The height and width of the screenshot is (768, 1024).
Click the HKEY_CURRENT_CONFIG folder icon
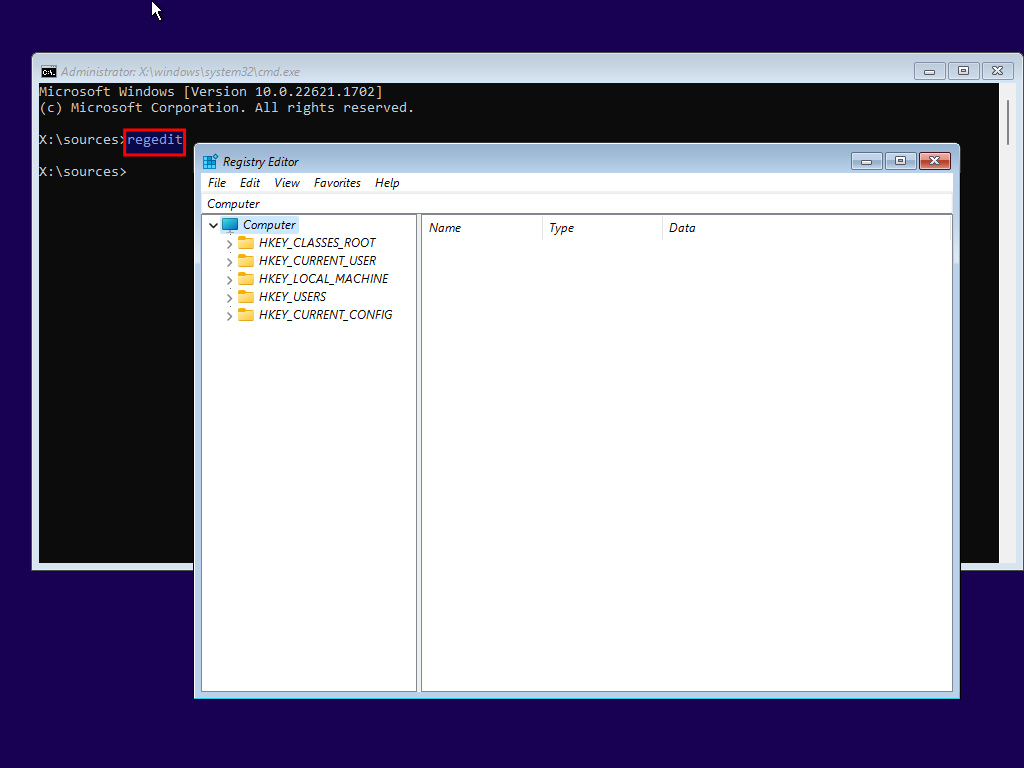pos(246,315)
